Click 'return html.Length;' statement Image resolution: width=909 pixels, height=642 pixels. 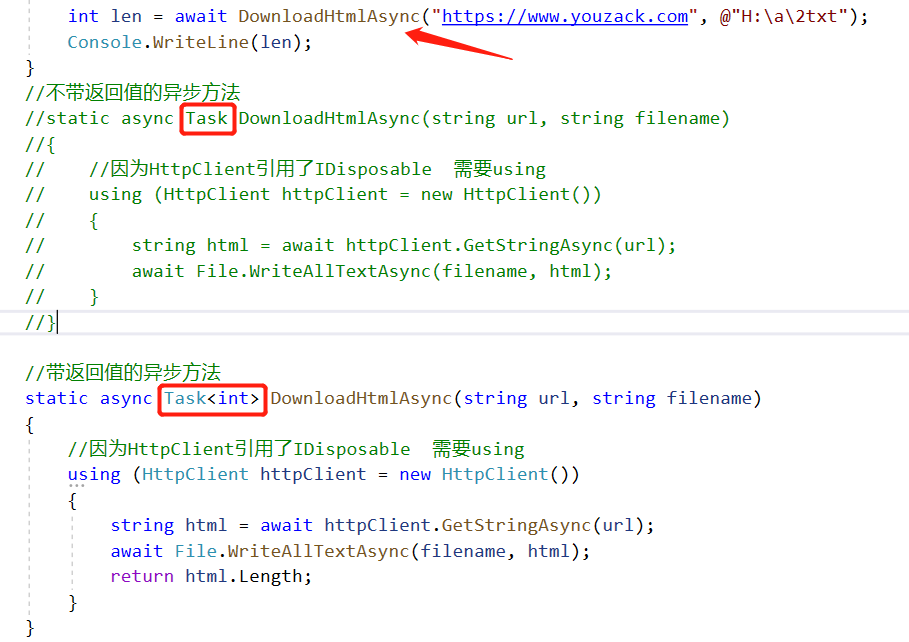[211, 576]
